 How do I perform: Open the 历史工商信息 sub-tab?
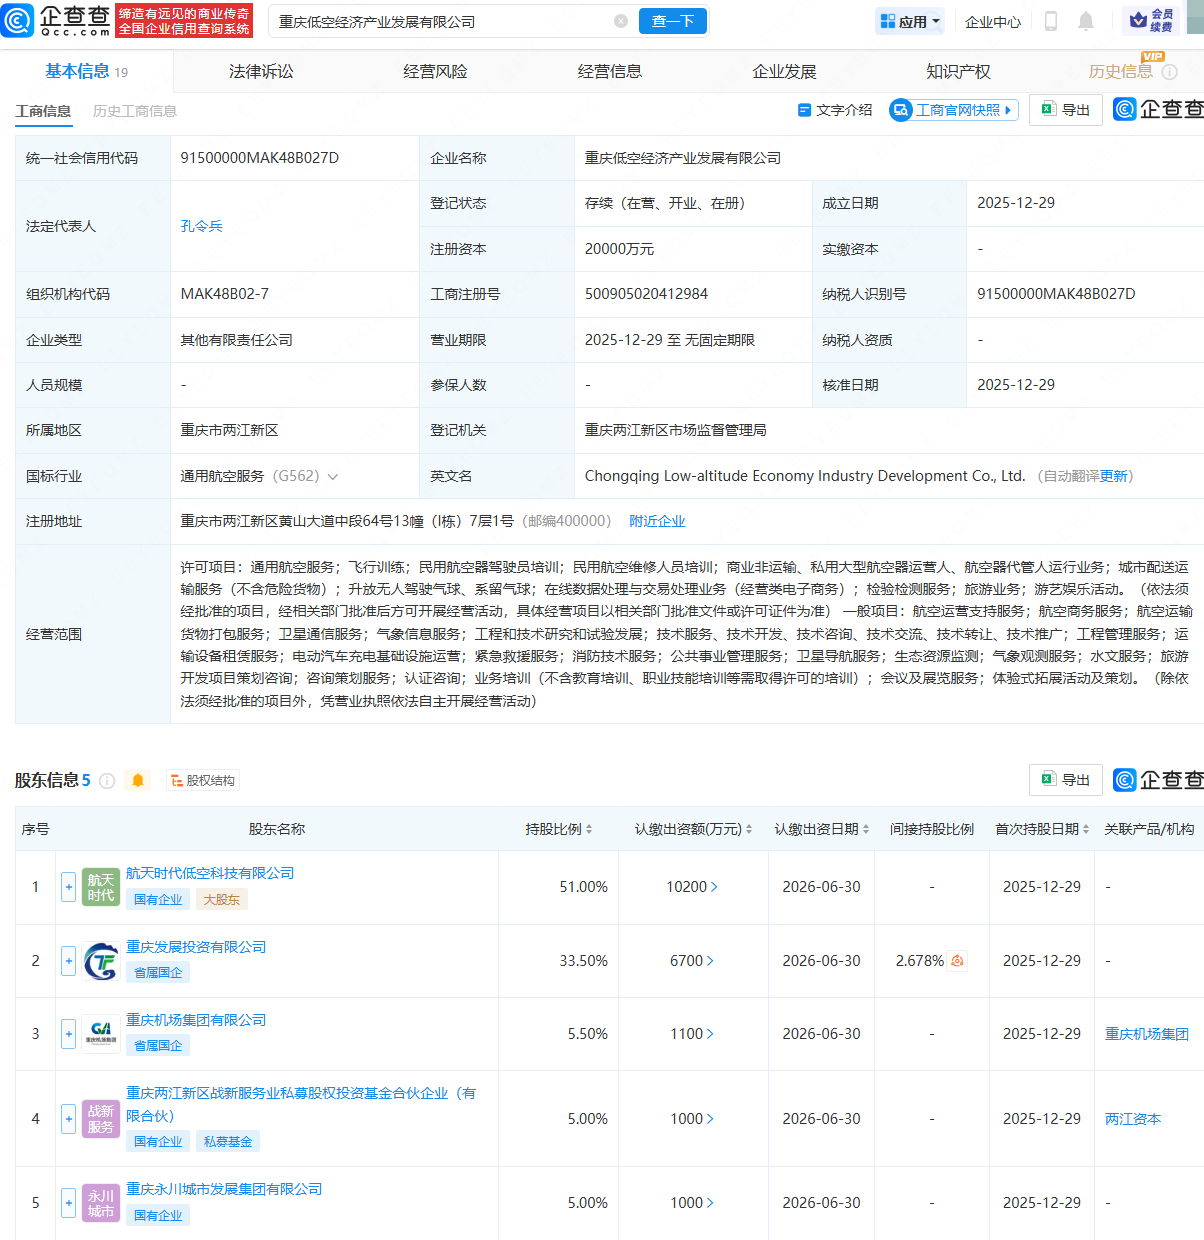coord(134,111)
